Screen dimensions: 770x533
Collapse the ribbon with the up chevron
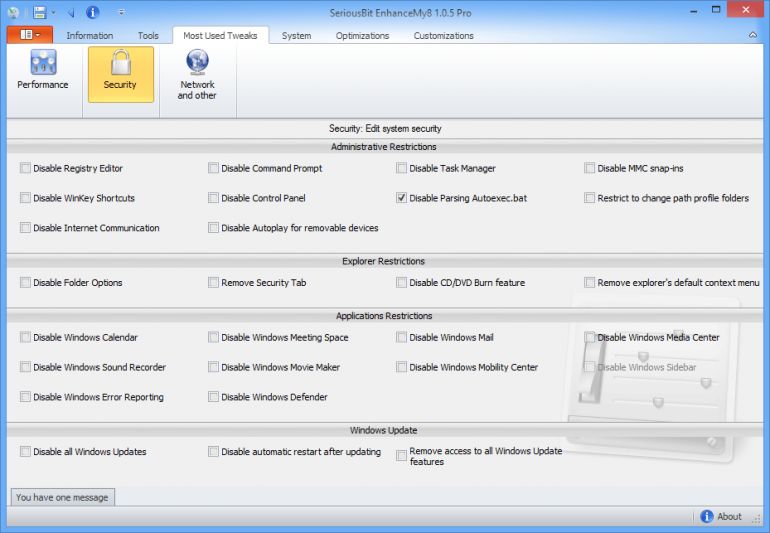click(753, 35)
